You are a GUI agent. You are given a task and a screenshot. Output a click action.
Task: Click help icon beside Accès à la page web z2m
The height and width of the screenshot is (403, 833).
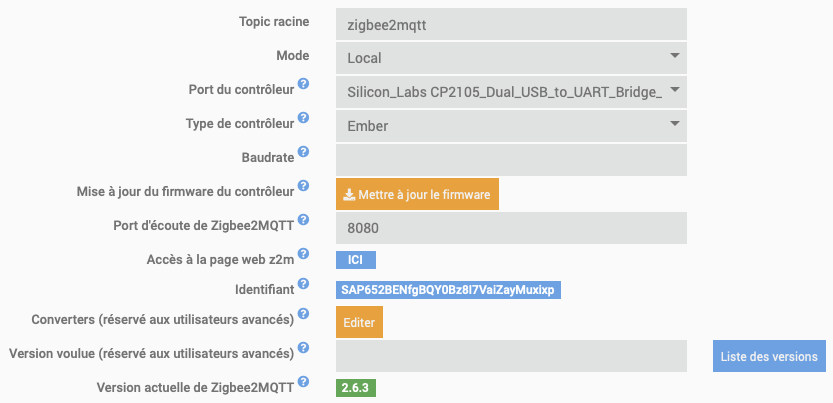tap(303, 254)
